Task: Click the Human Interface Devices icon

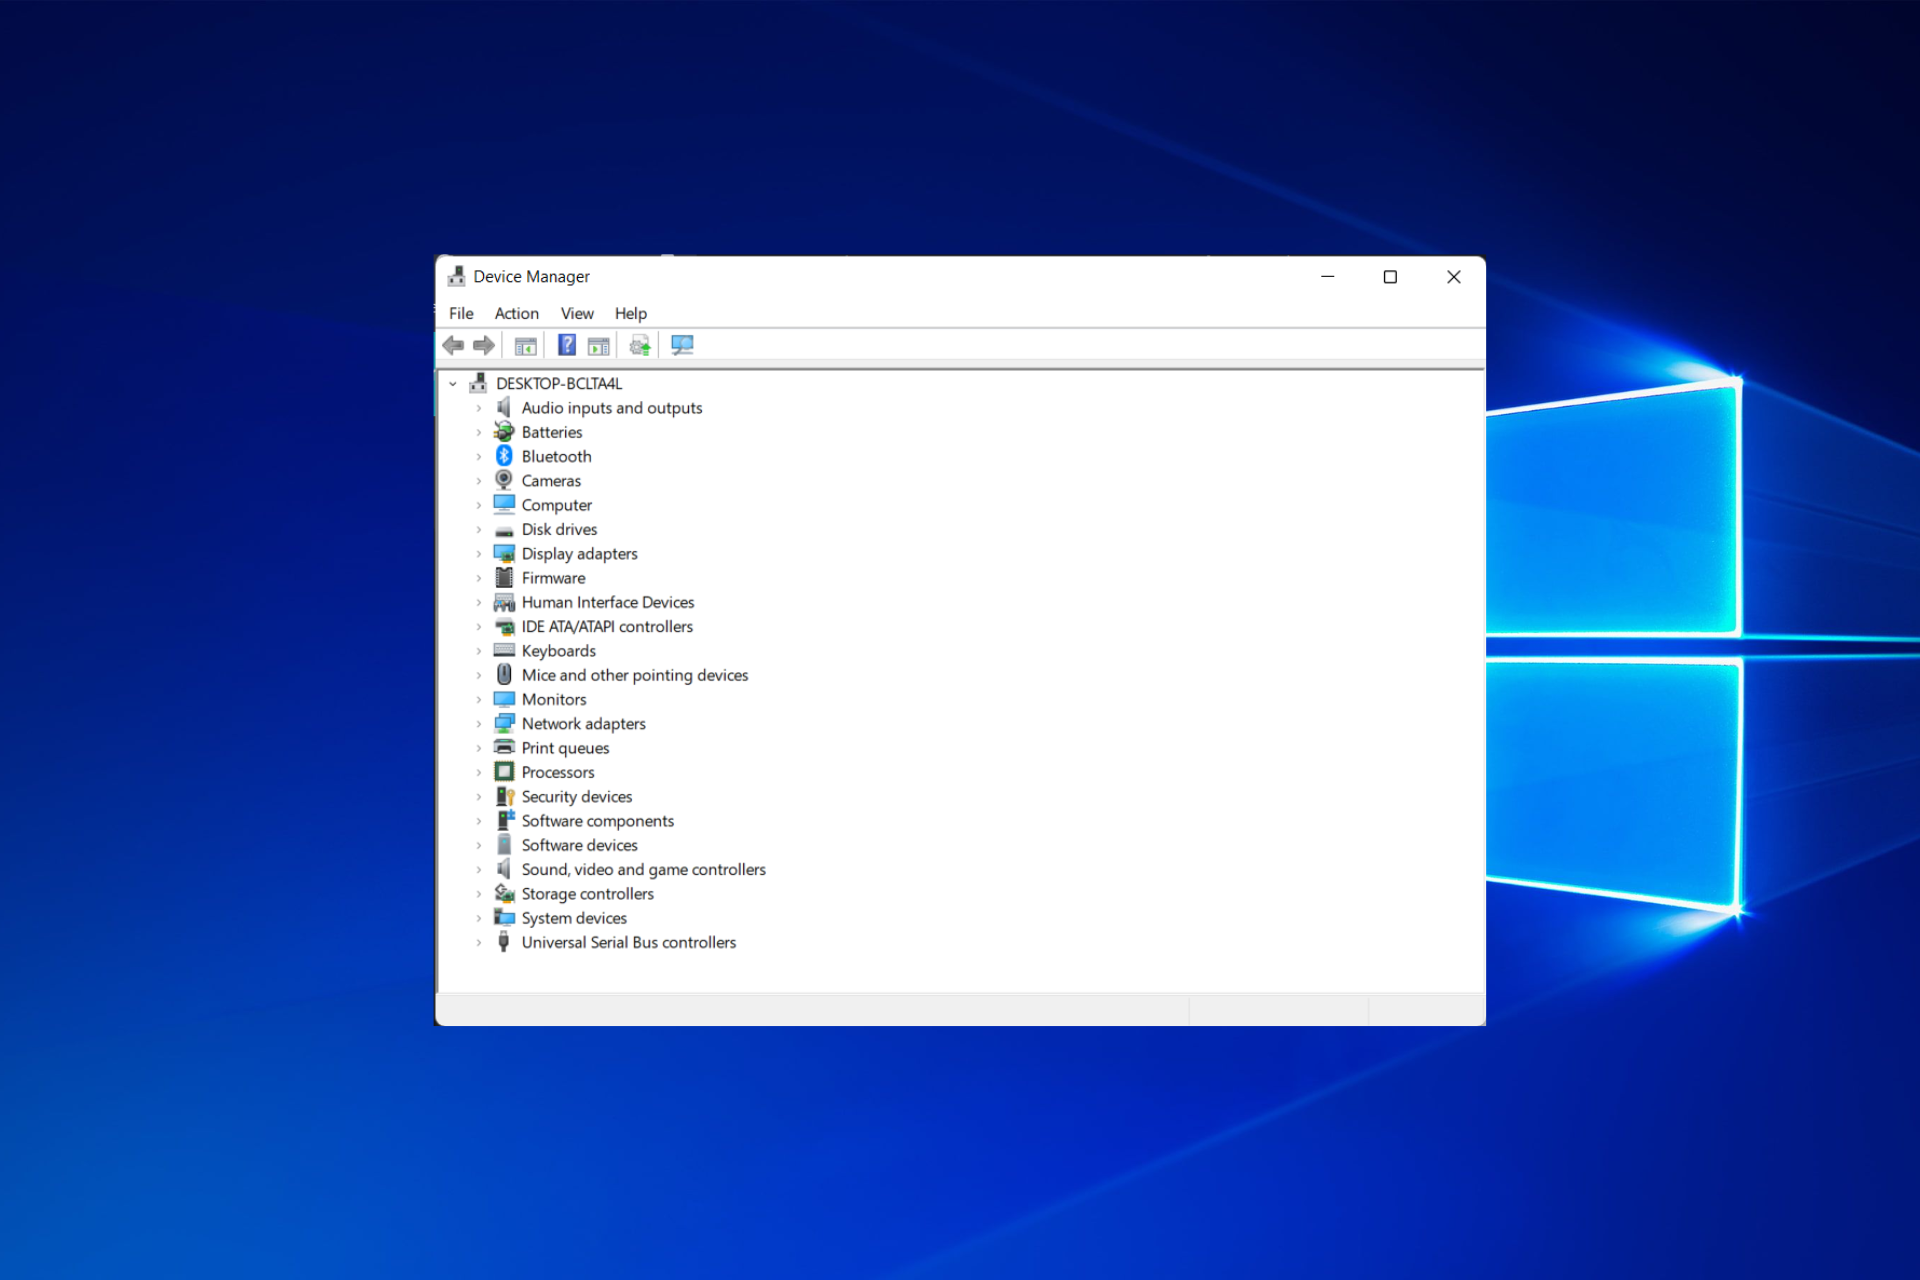Action: coord(504,602)
